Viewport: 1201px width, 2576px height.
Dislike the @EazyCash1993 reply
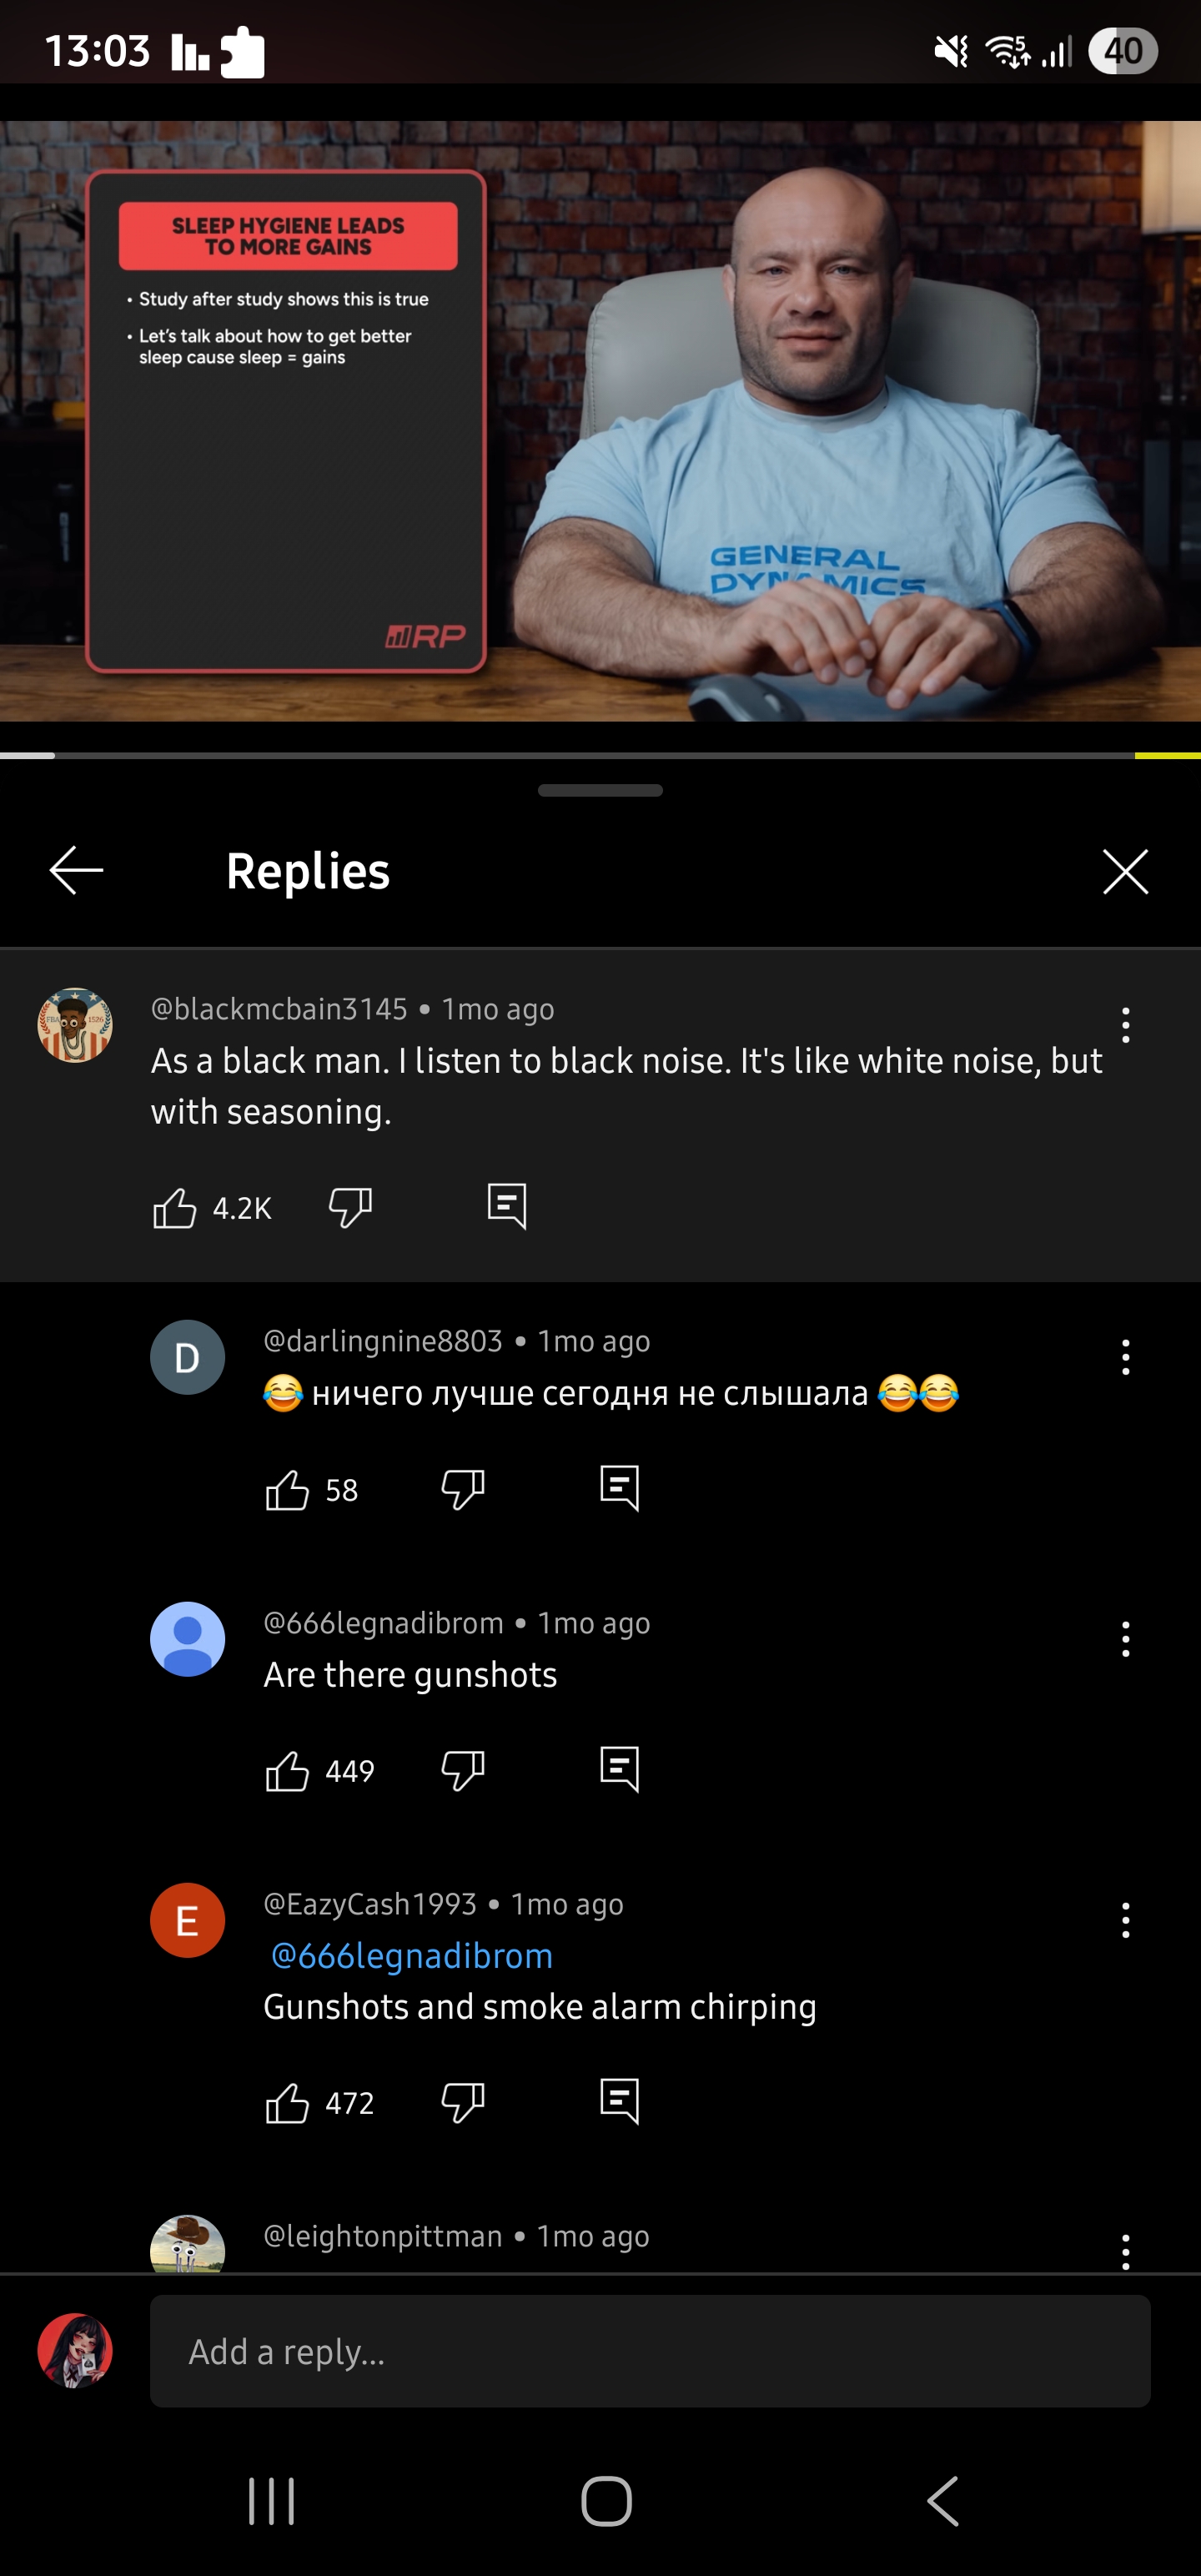coord(463,2102)
